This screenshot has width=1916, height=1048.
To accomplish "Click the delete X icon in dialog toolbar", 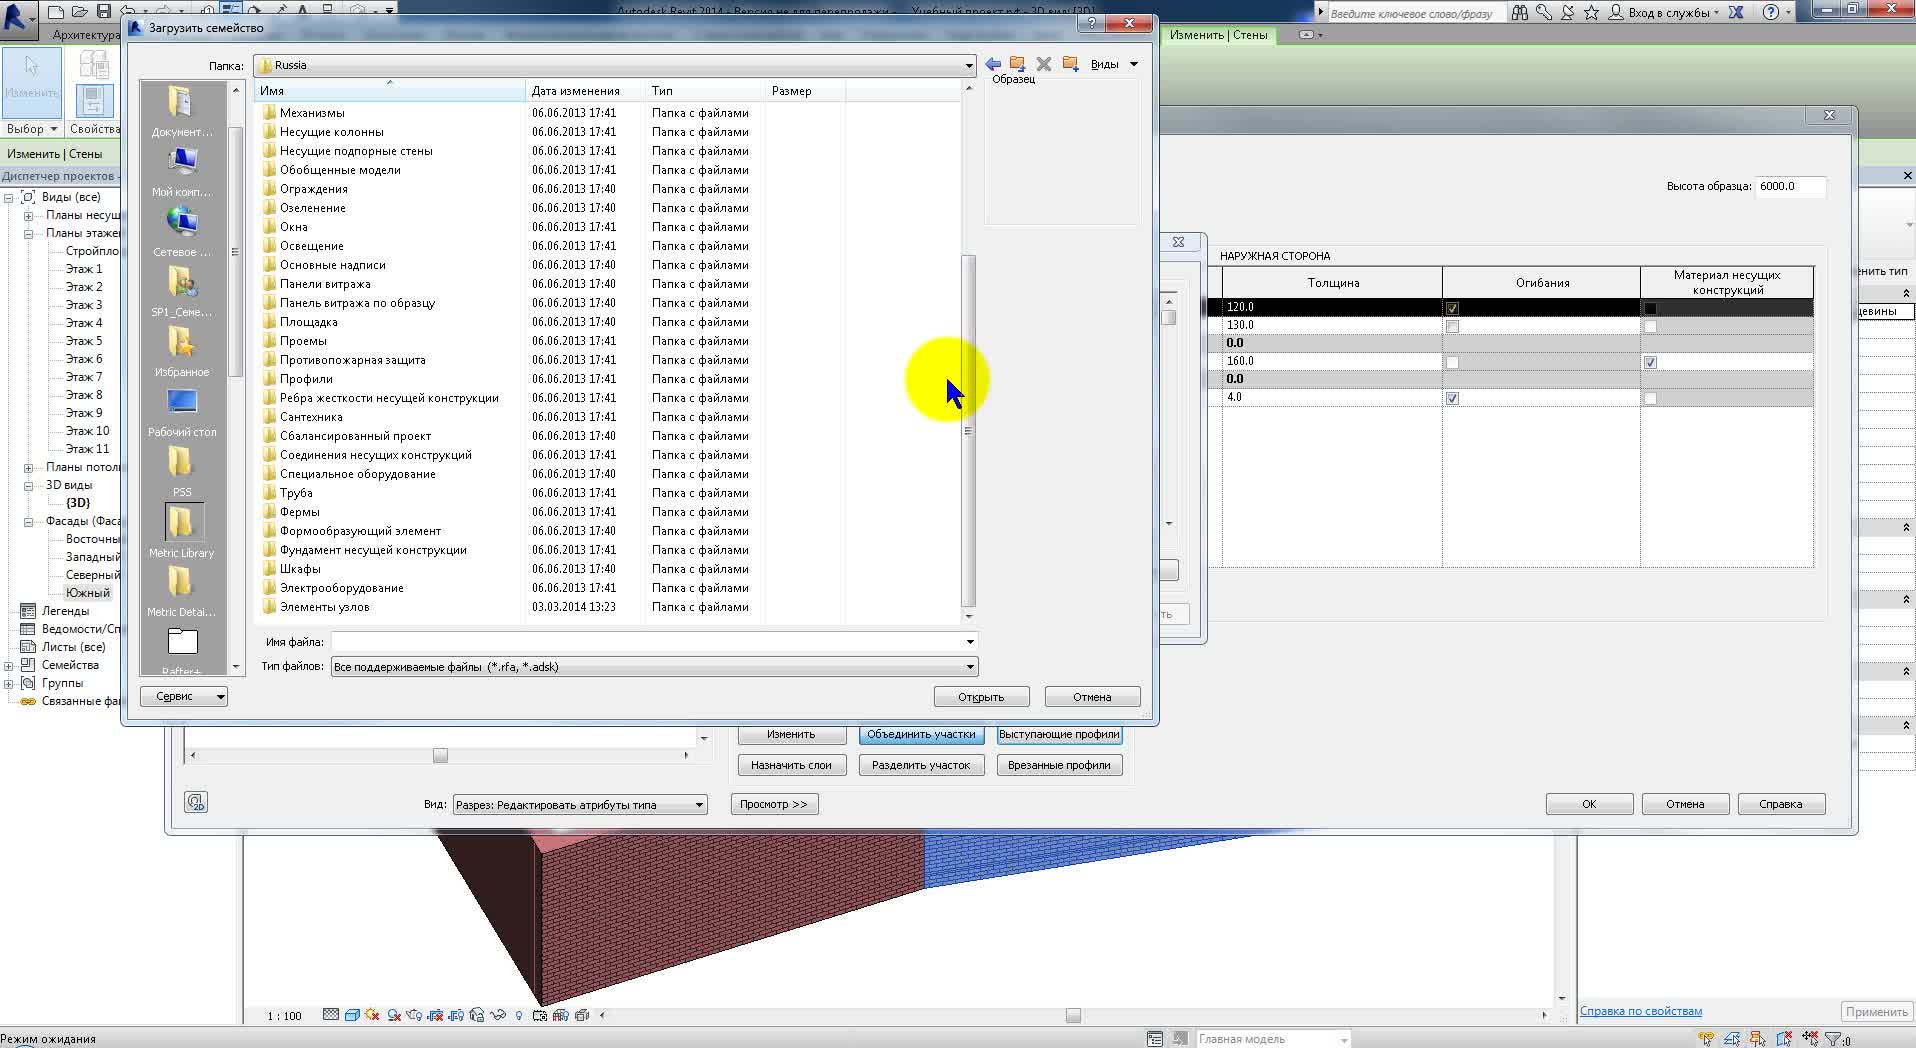I will pyautogui.click(x=1044, y=64).
